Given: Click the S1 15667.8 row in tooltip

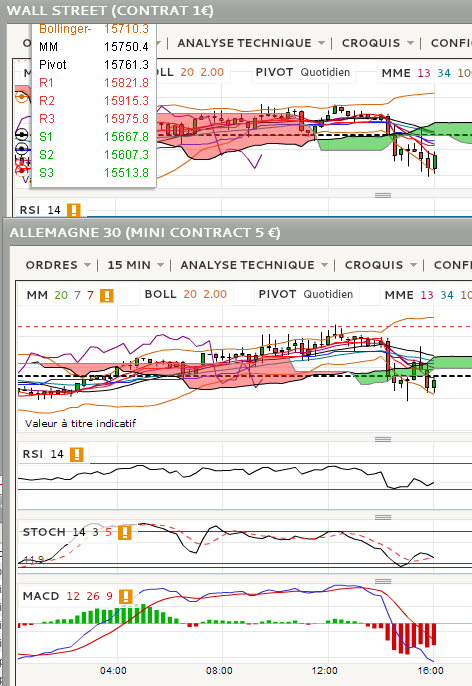Looking at the screenshot, I should [94, 137].
